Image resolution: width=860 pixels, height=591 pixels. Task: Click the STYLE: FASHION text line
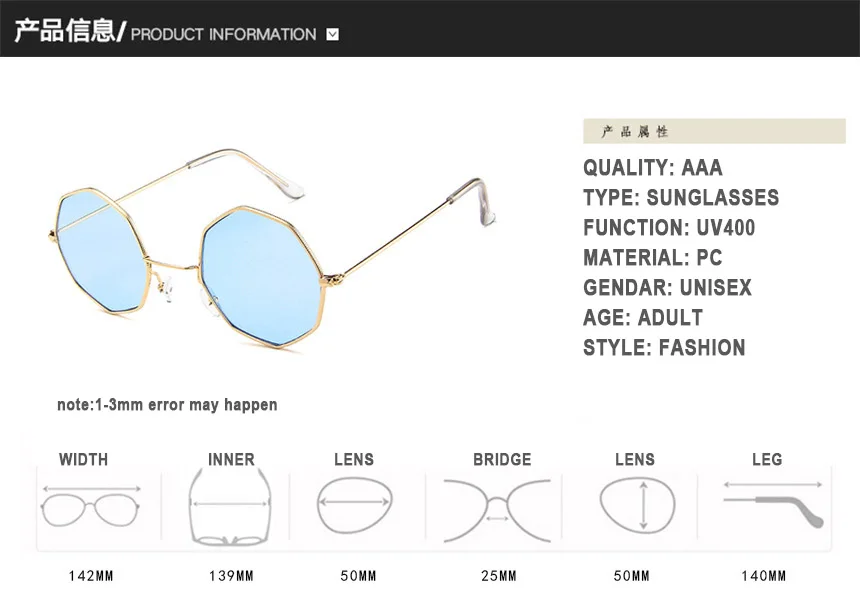664,348
